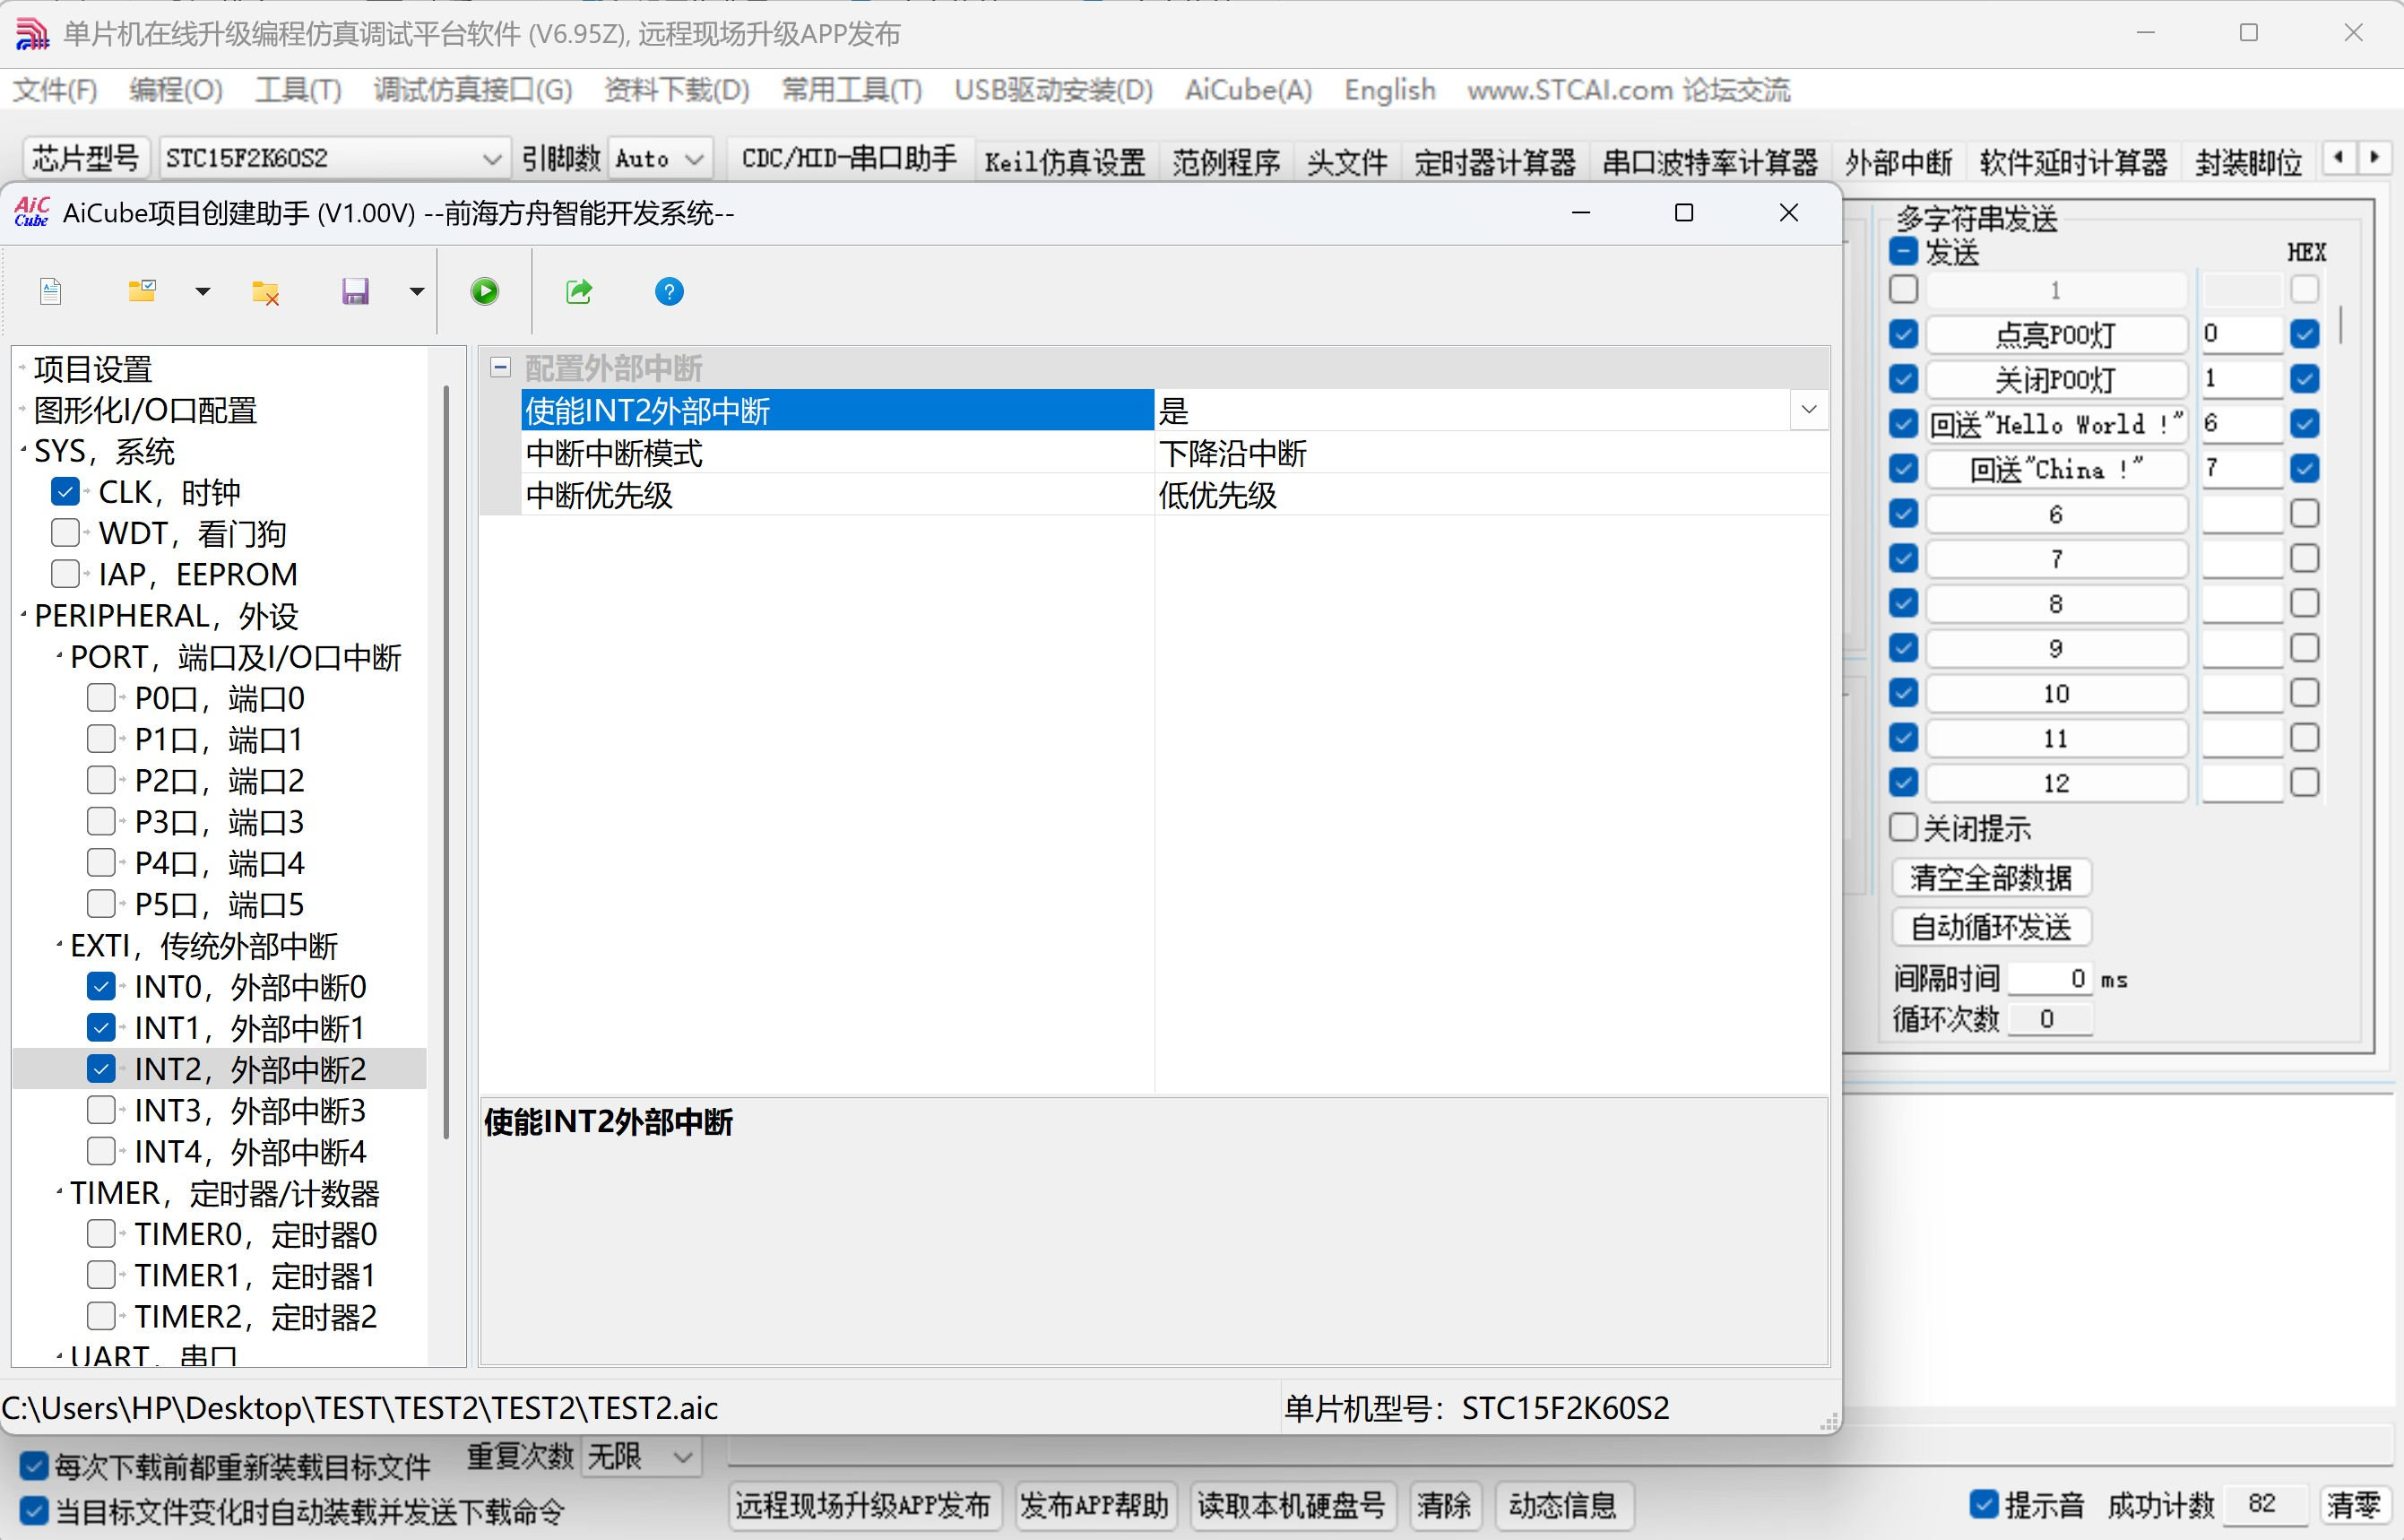Viewport: 2404px width, 1540px height.
Task: Click the new project document icon
Action: tap(51, 292)
